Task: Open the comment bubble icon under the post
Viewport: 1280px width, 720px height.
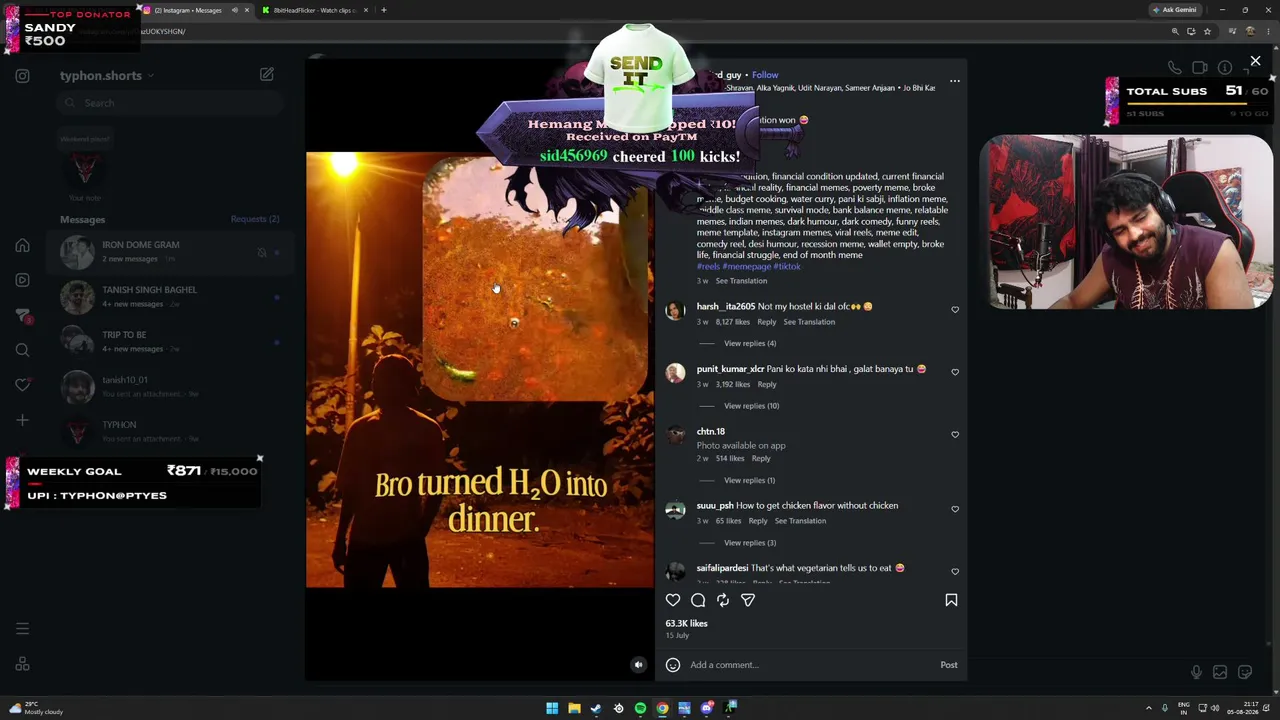Action: pyautogui.click(x=698, y=600)
